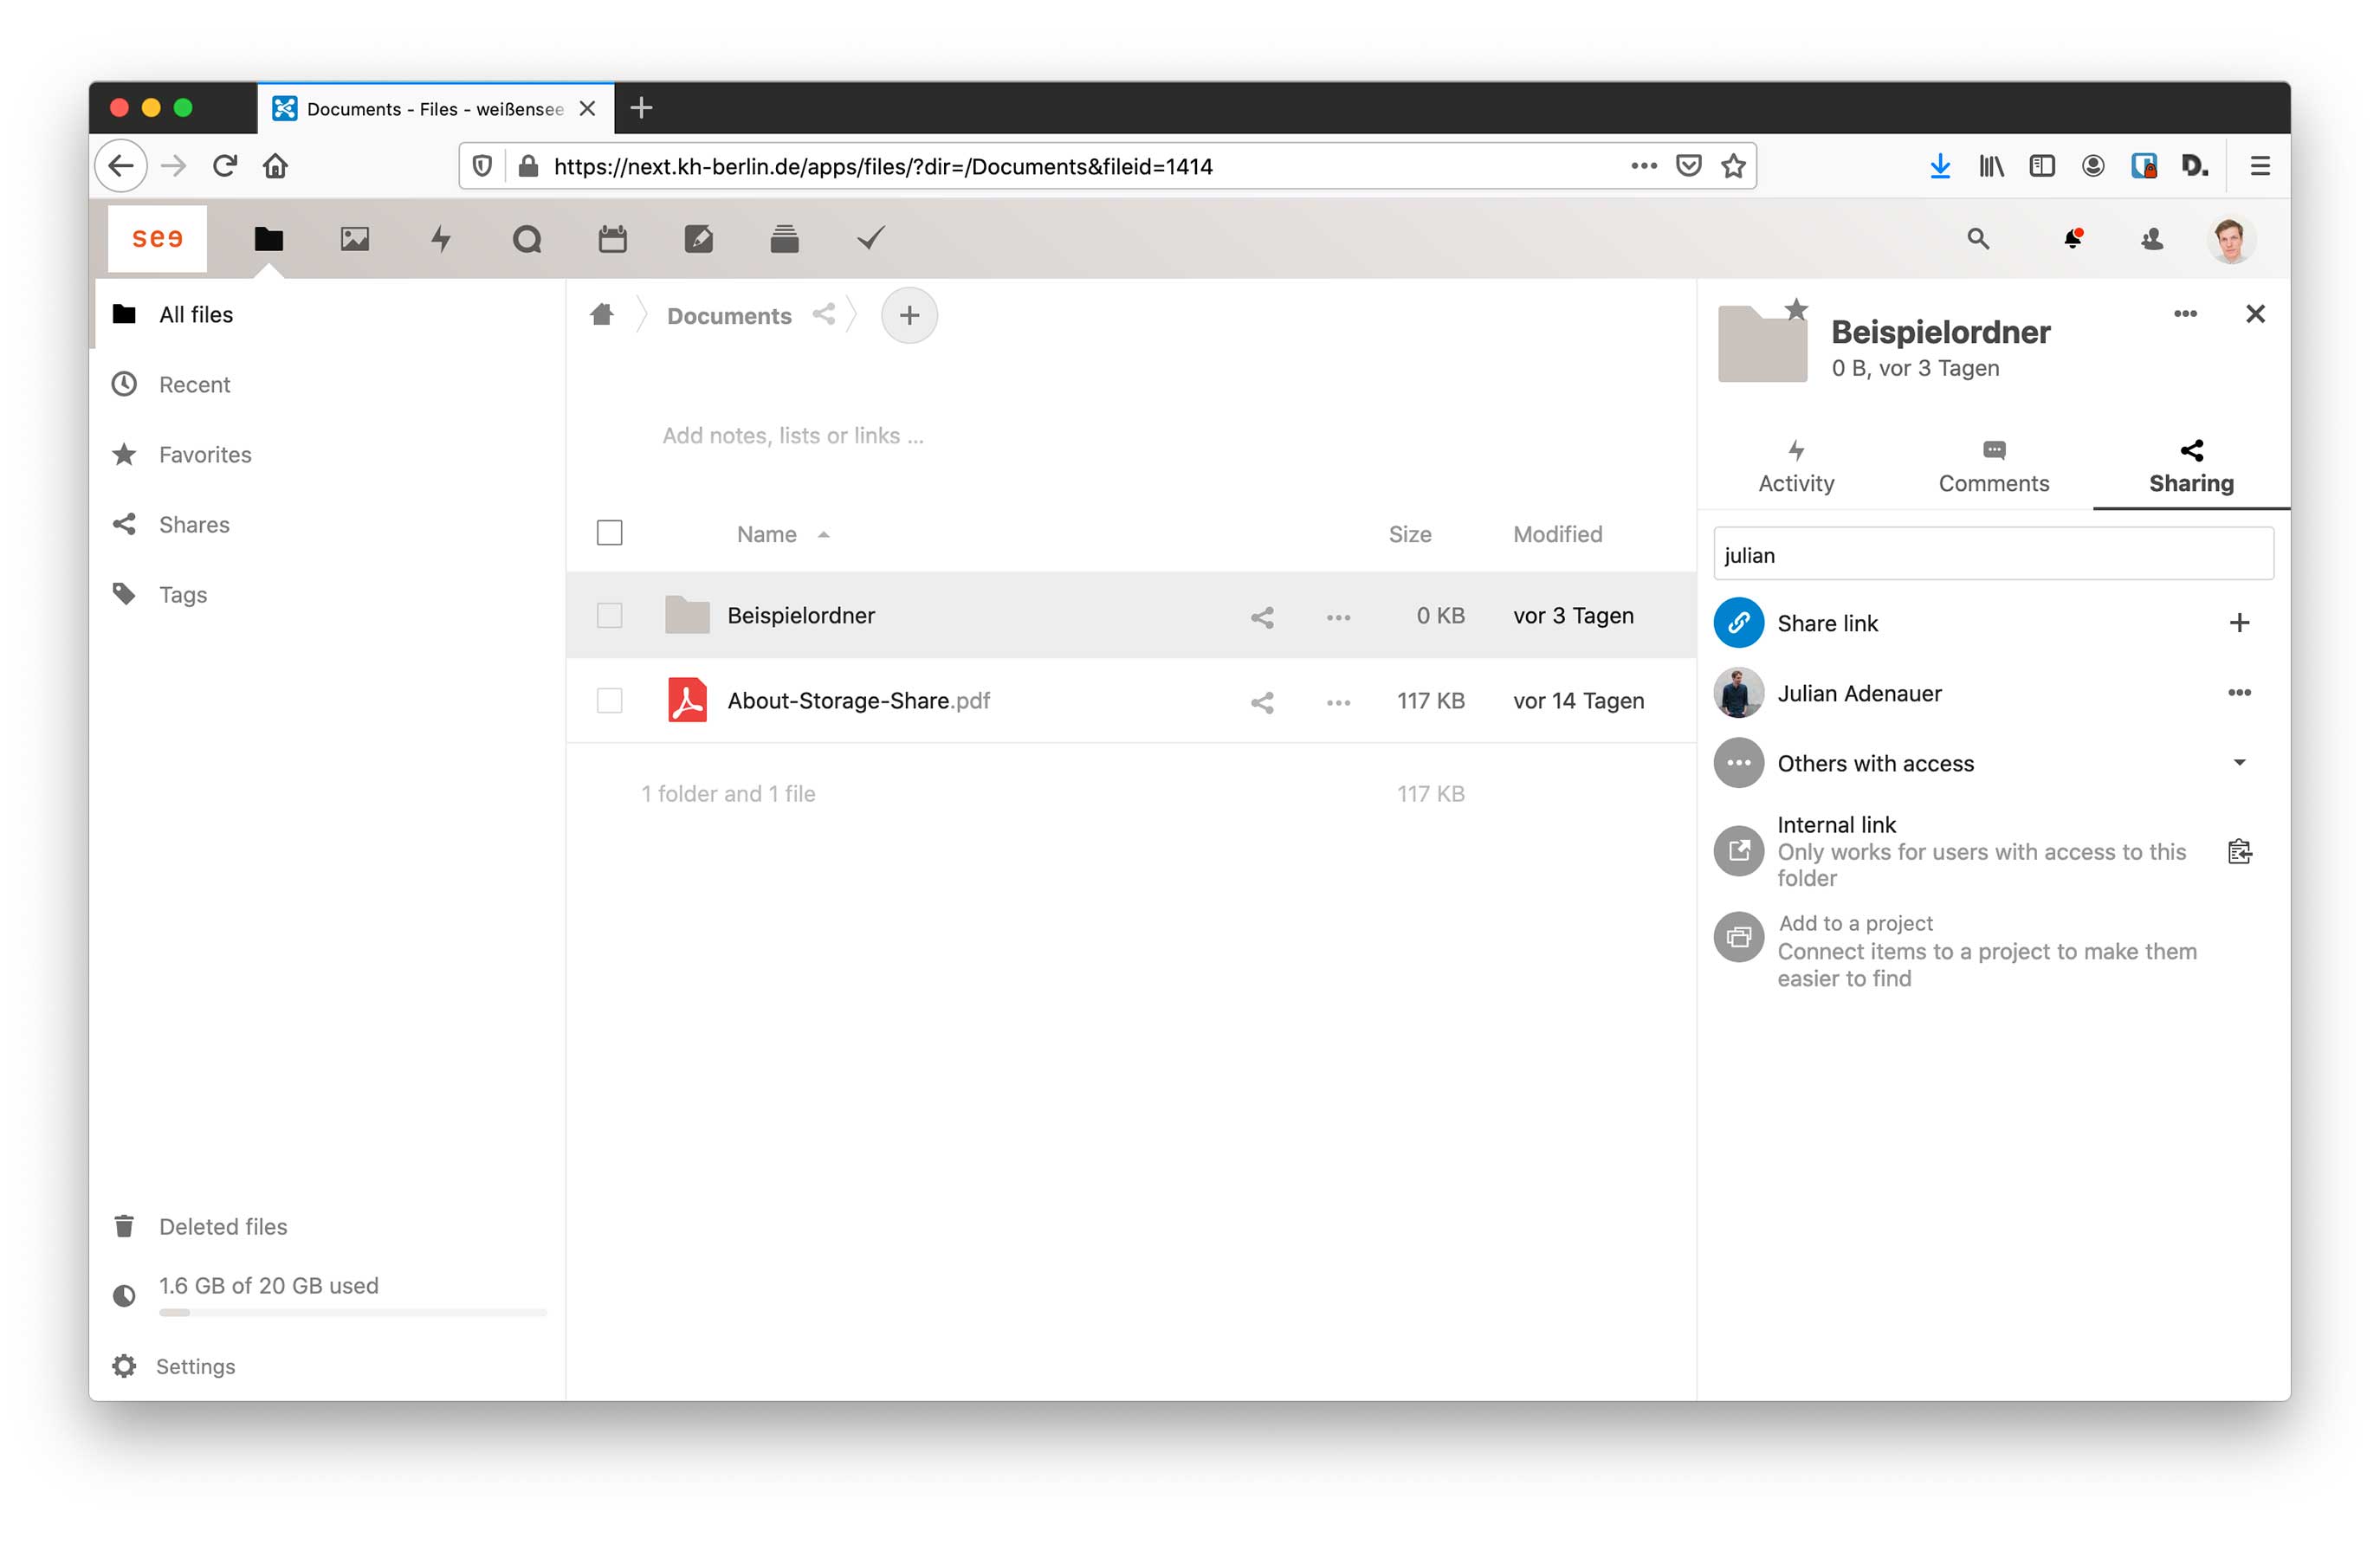This screenshot has height=1550, width=2380.
Task: Sort files by the Modified column
Action: (x=1557, y=534)
